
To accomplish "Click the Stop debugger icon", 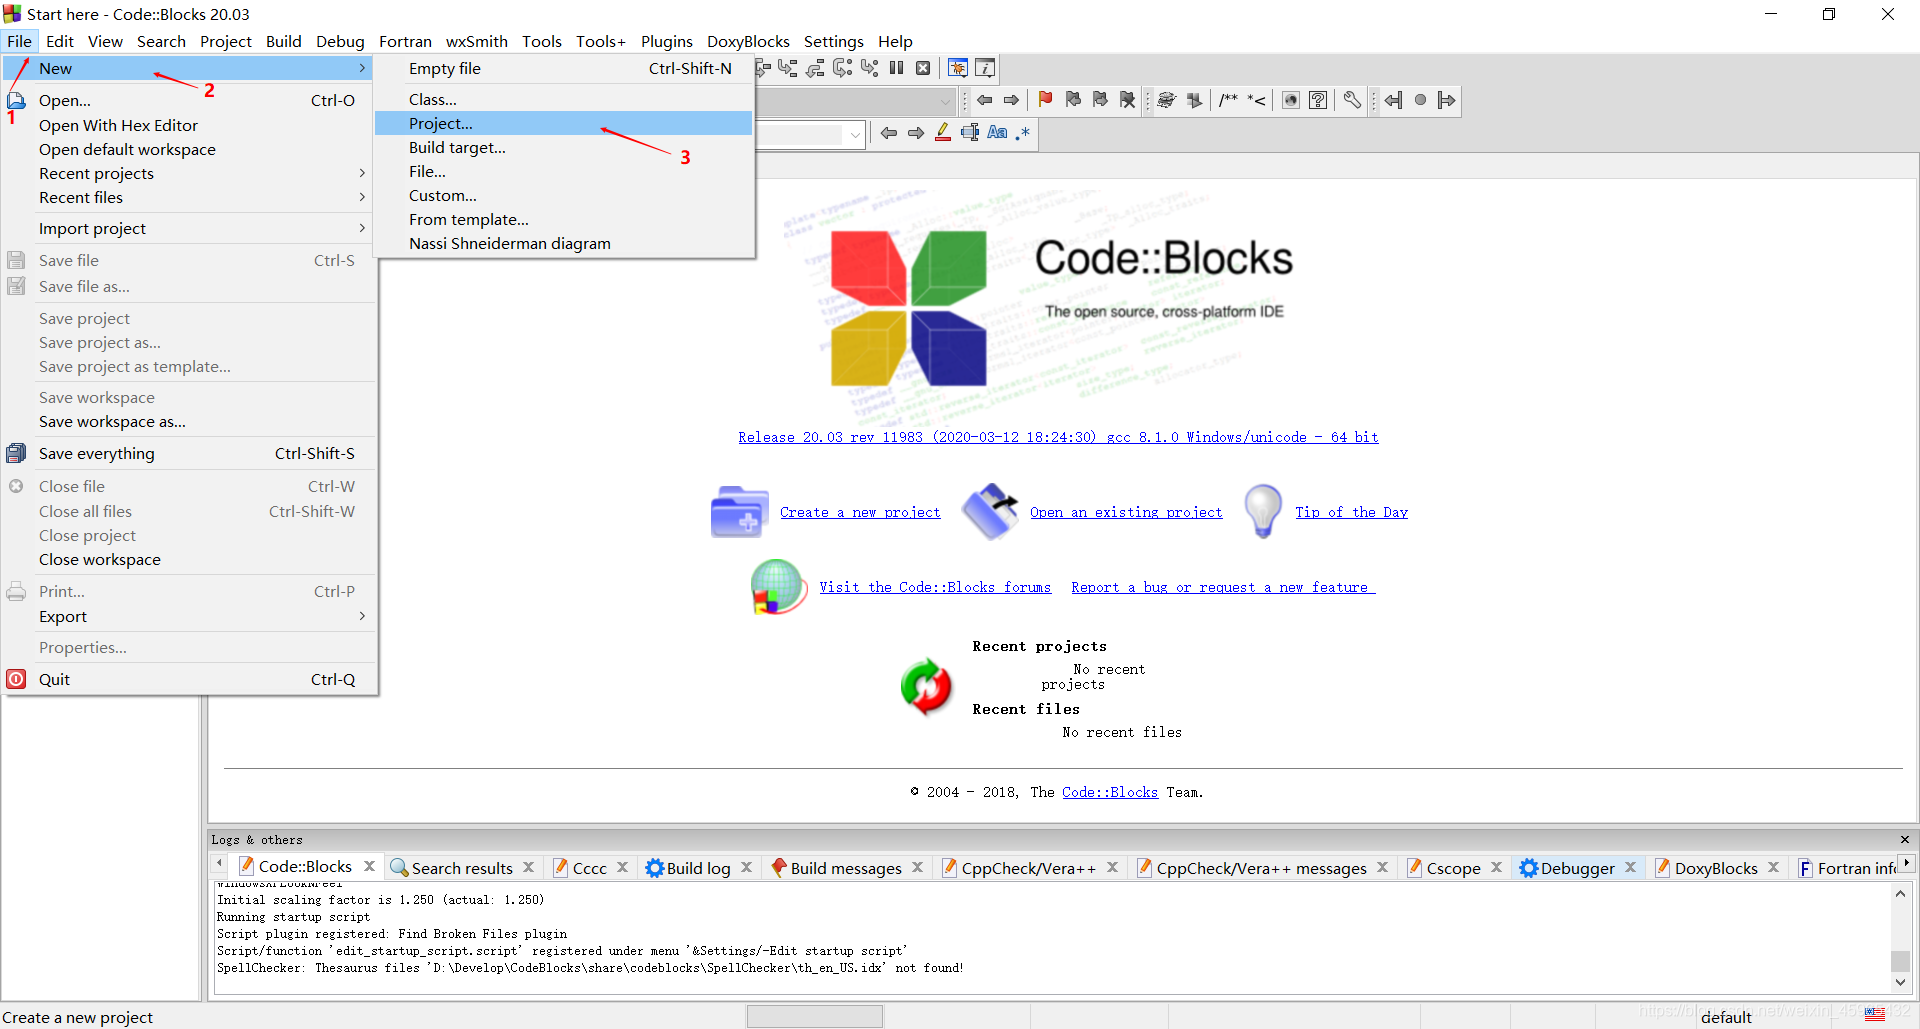I will [923, 68].
